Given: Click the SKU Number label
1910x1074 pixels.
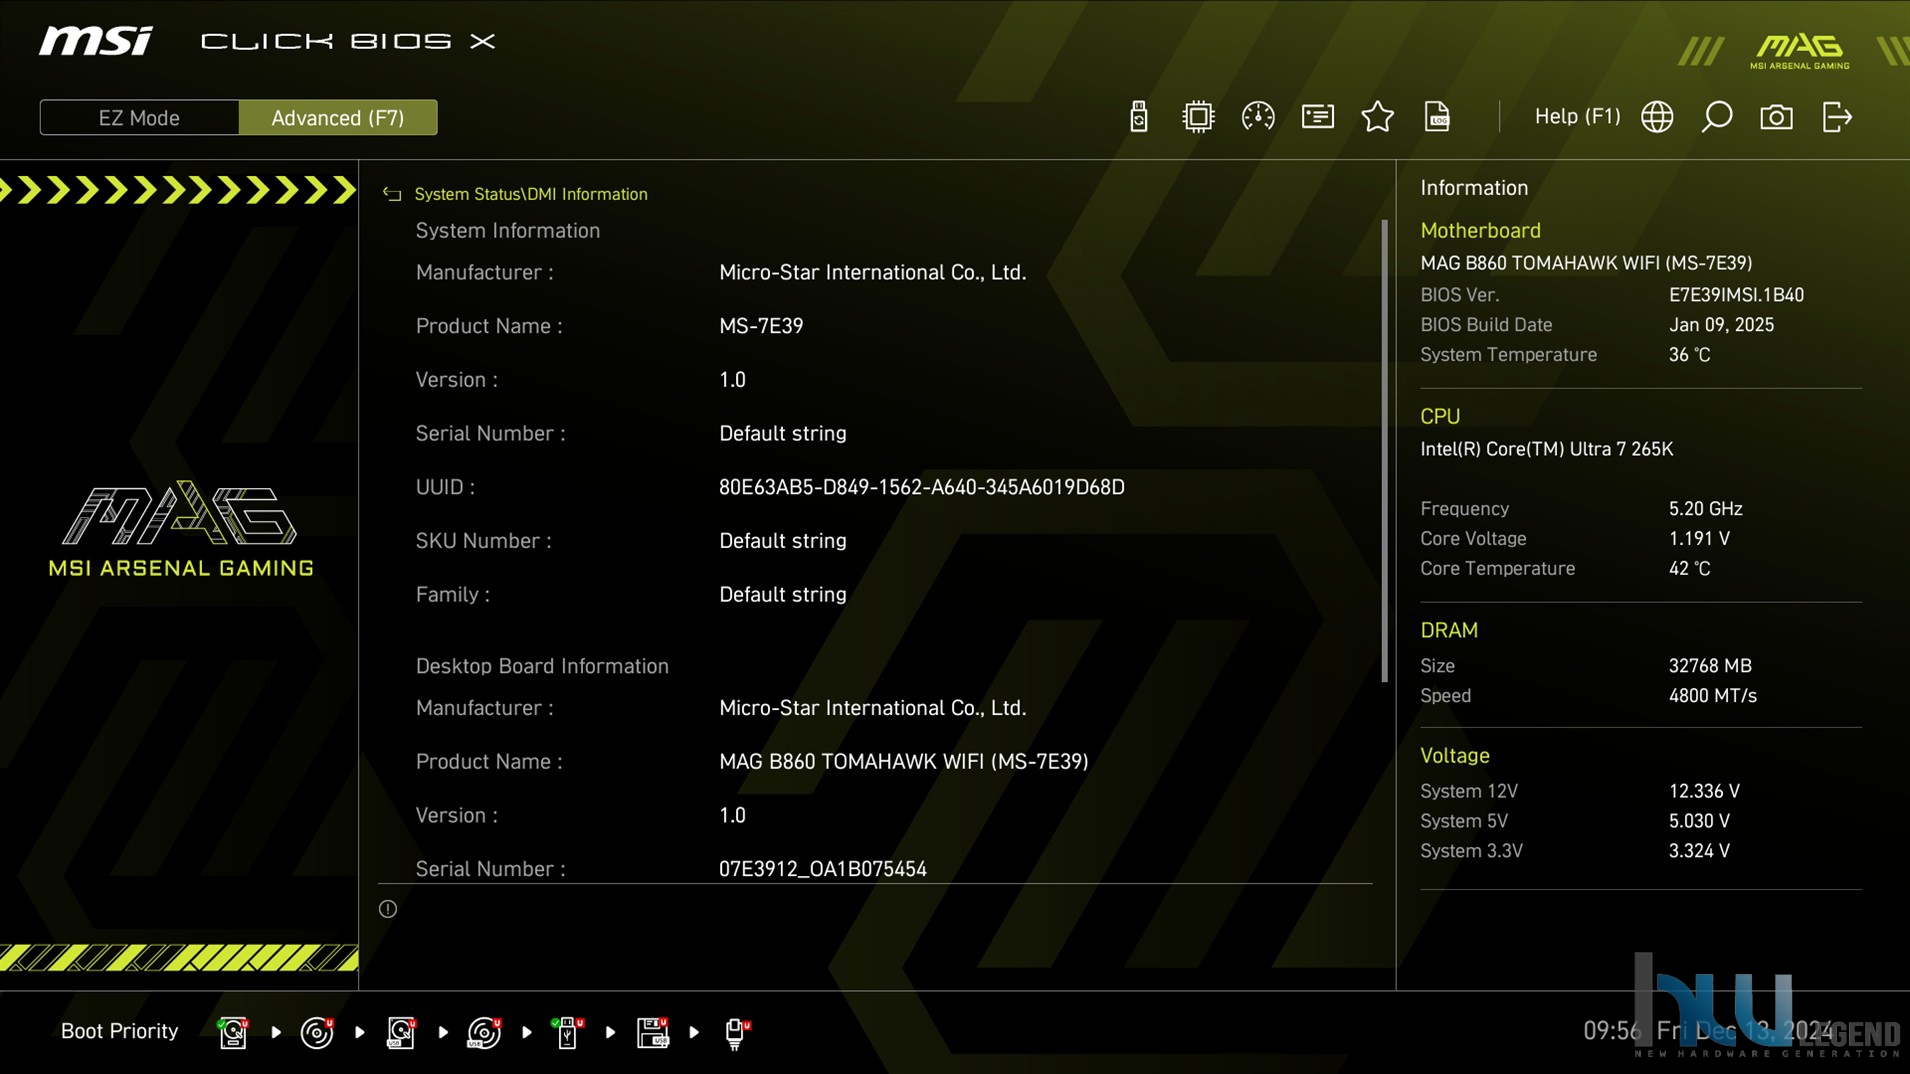Looking at the screenshot, I should click(484, 541).
